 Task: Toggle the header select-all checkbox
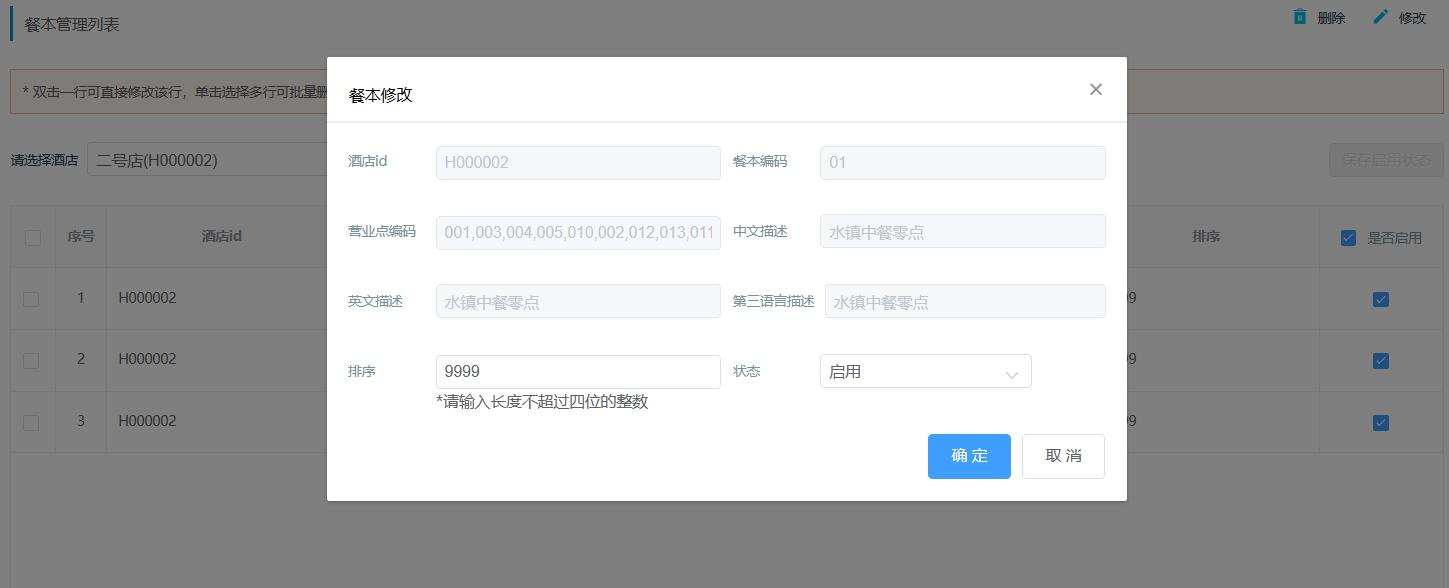[x=33, y=237]
